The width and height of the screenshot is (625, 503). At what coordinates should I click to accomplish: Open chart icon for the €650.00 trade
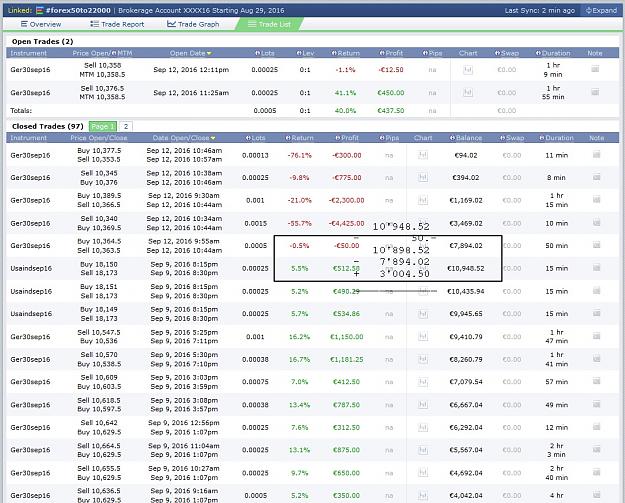(x=423, y=473)
